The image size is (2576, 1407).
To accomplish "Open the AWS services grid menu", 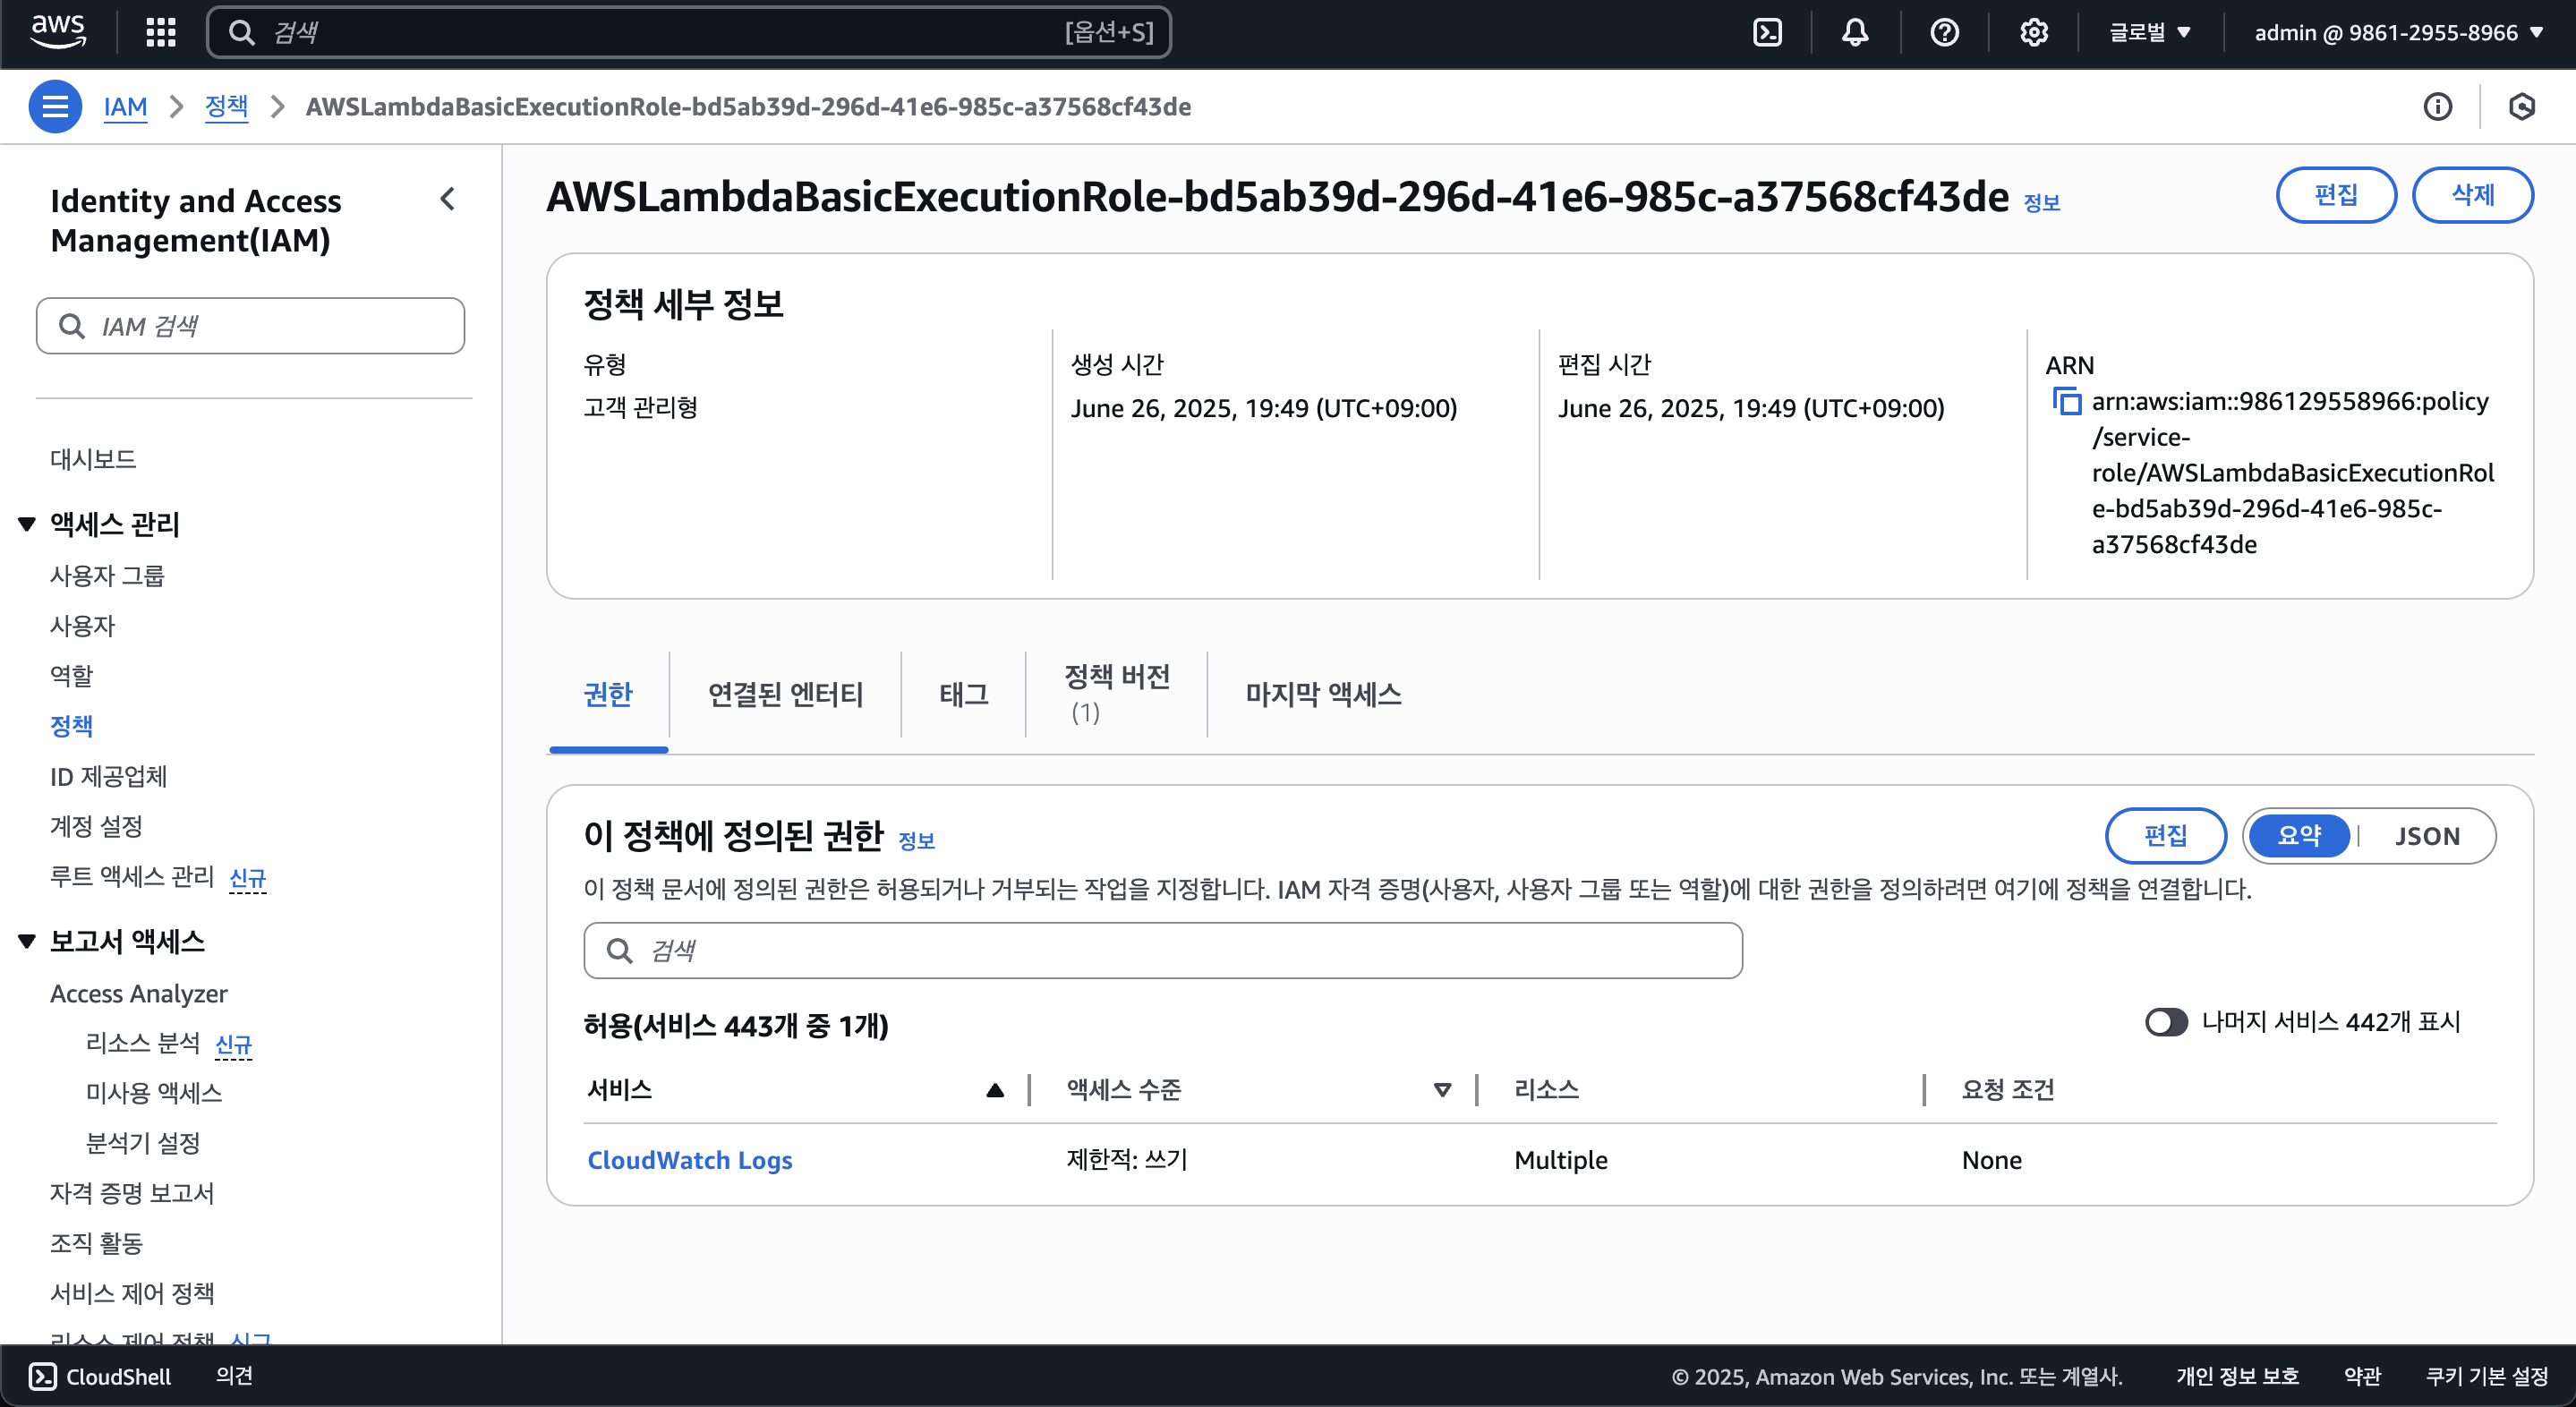I will (x=160, y=32).
